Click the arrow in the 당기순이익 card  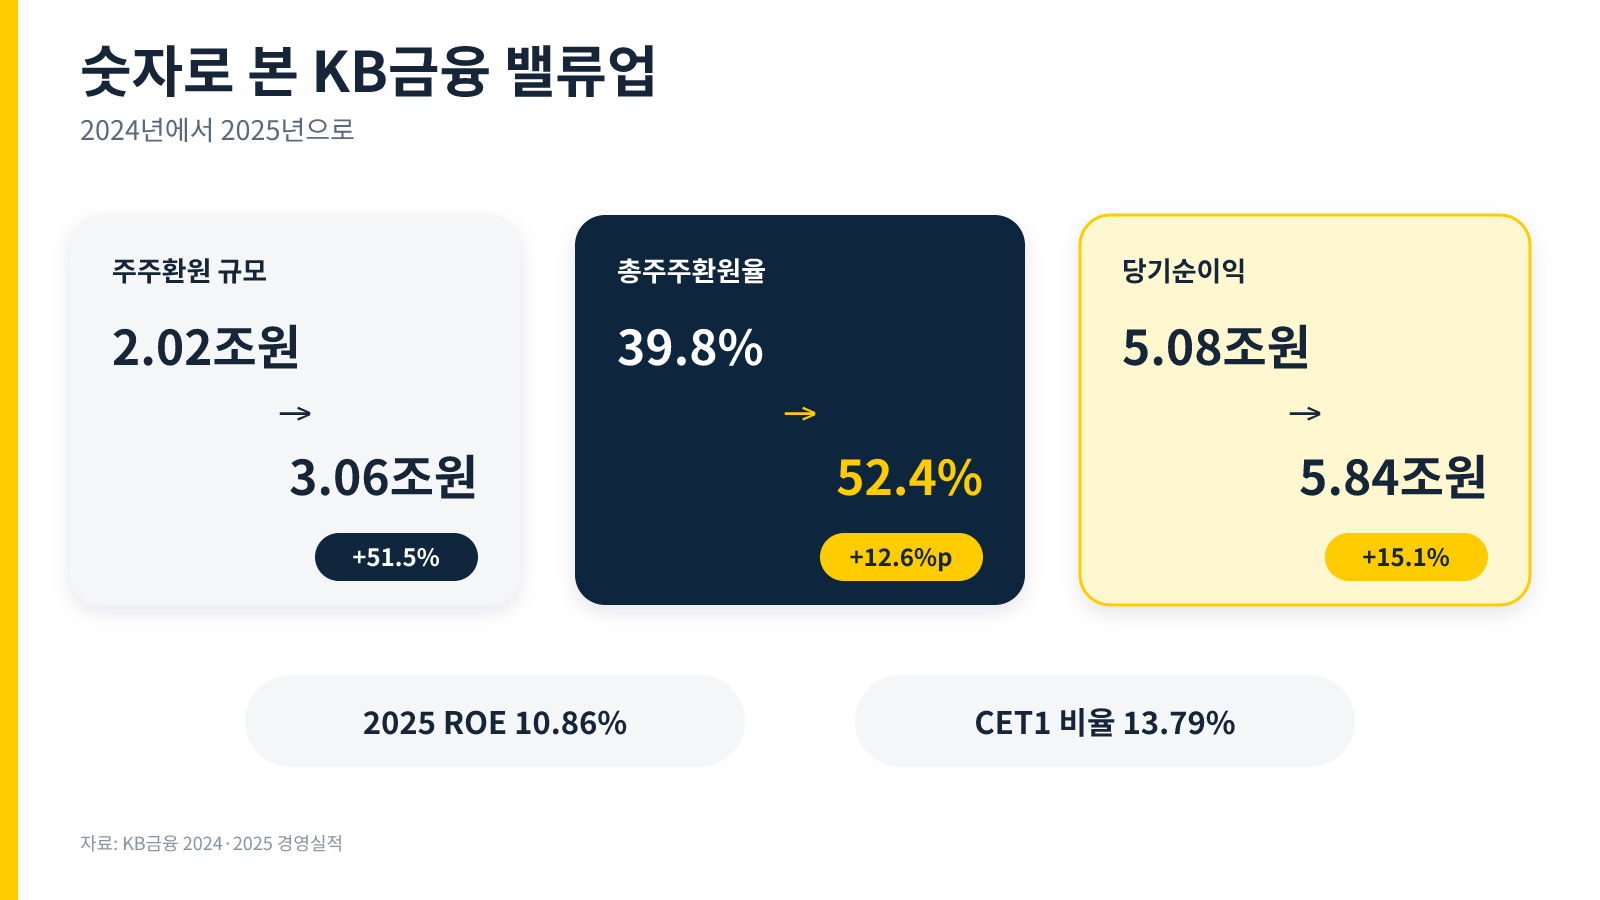click(1305, 413)
